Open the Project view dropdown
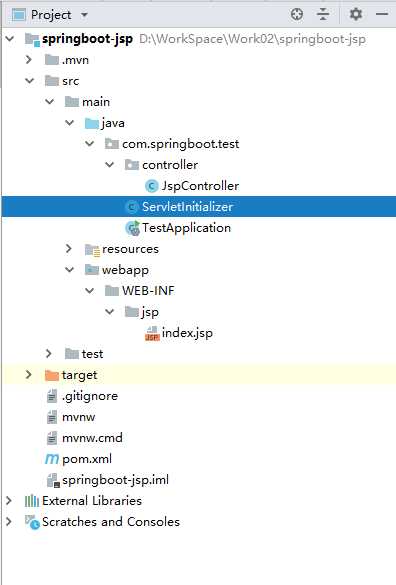The height and width of the screenshot is (585, 396). tap(84, 15)
